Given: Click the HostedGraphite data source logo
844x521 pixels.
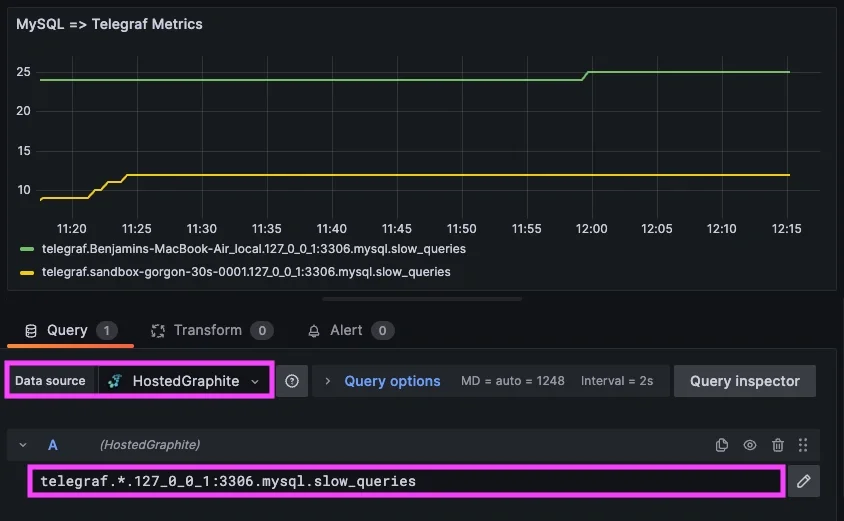Looking at the screenshot, I should pyautogui.click(x=116, y=381).
